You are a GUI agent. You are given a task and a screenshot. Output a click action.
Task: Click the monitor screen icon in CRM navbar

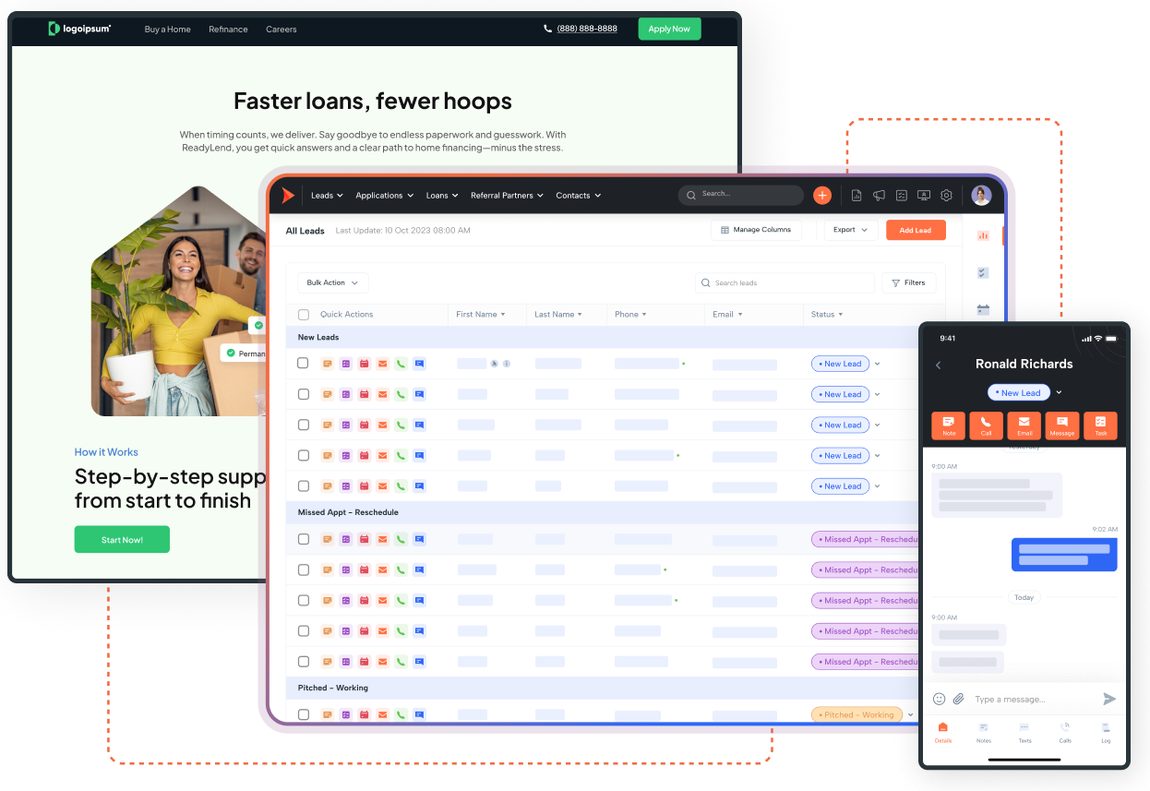(x=924, y=195)
